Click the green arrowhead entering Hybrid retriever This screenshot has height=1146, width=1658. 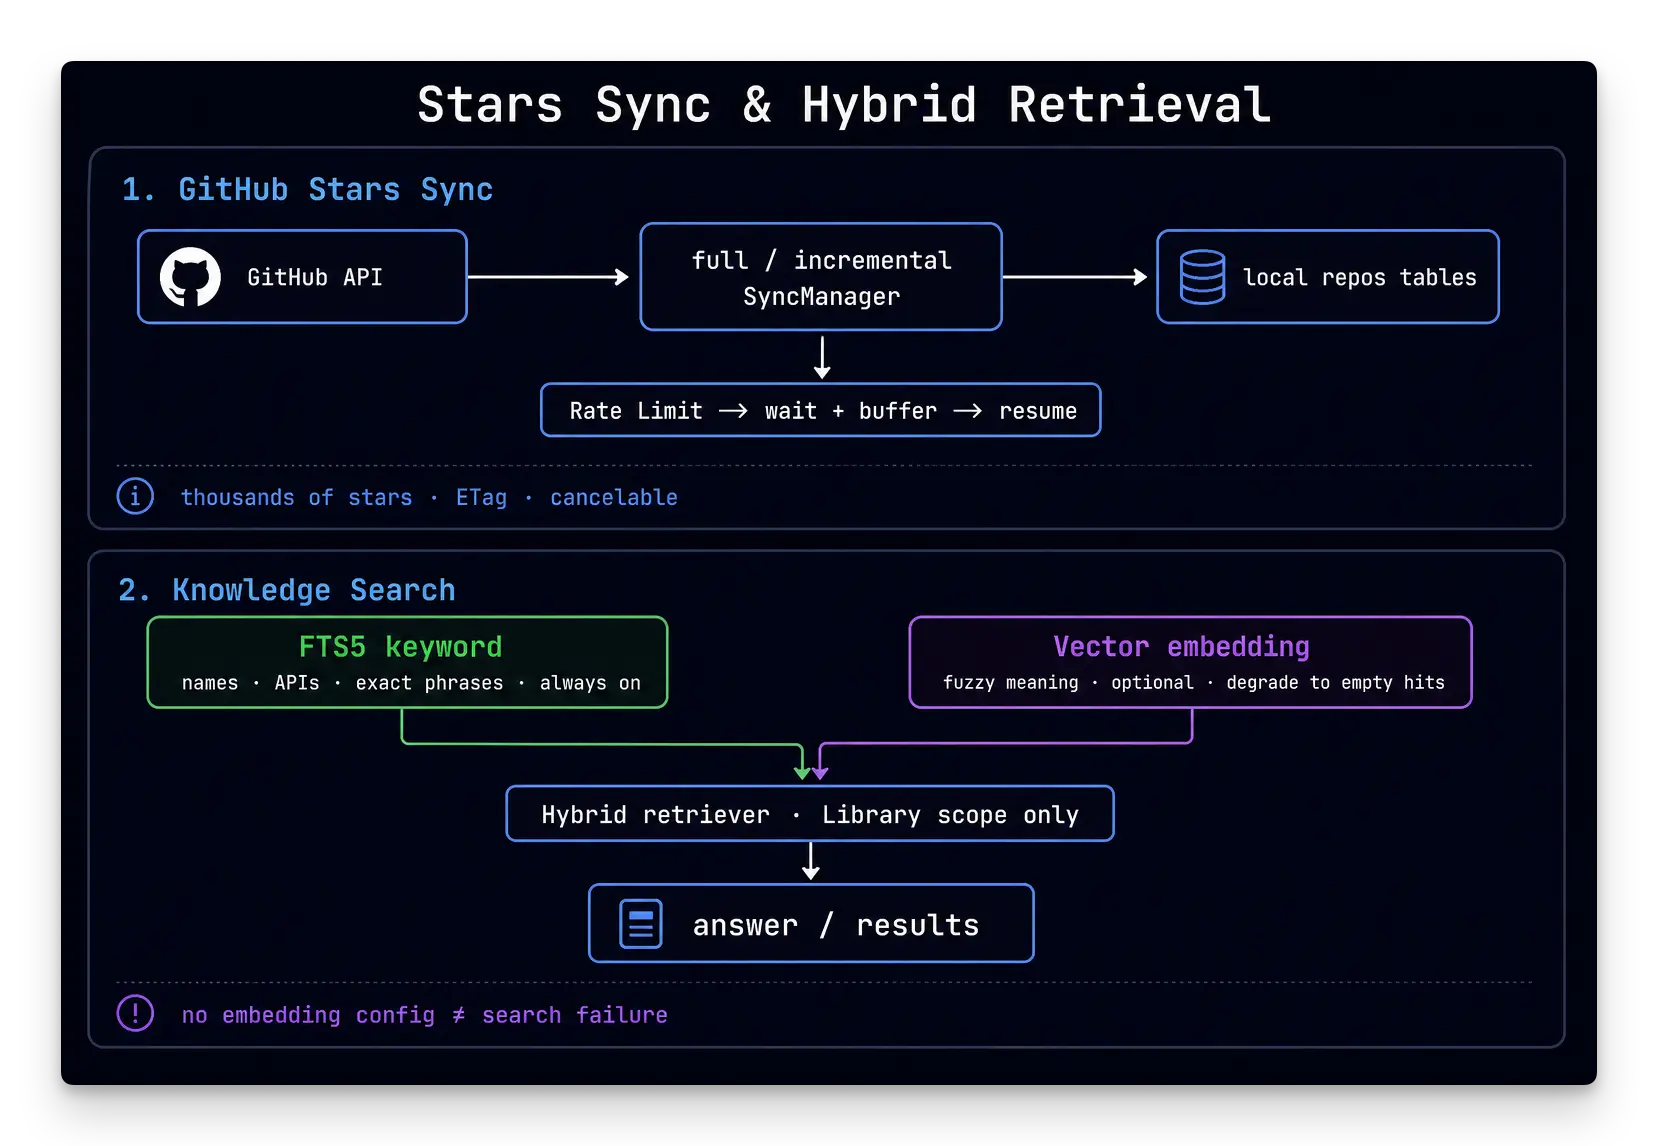click(x=802, y=771)
